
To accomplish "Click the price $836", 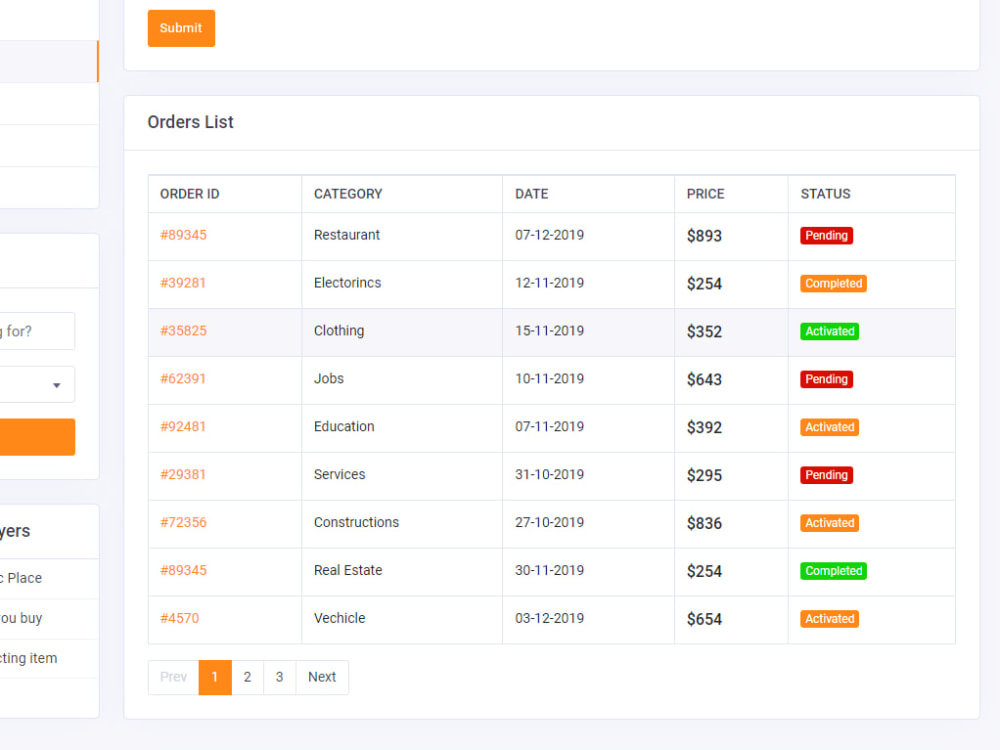I will (x=704, y=523).
